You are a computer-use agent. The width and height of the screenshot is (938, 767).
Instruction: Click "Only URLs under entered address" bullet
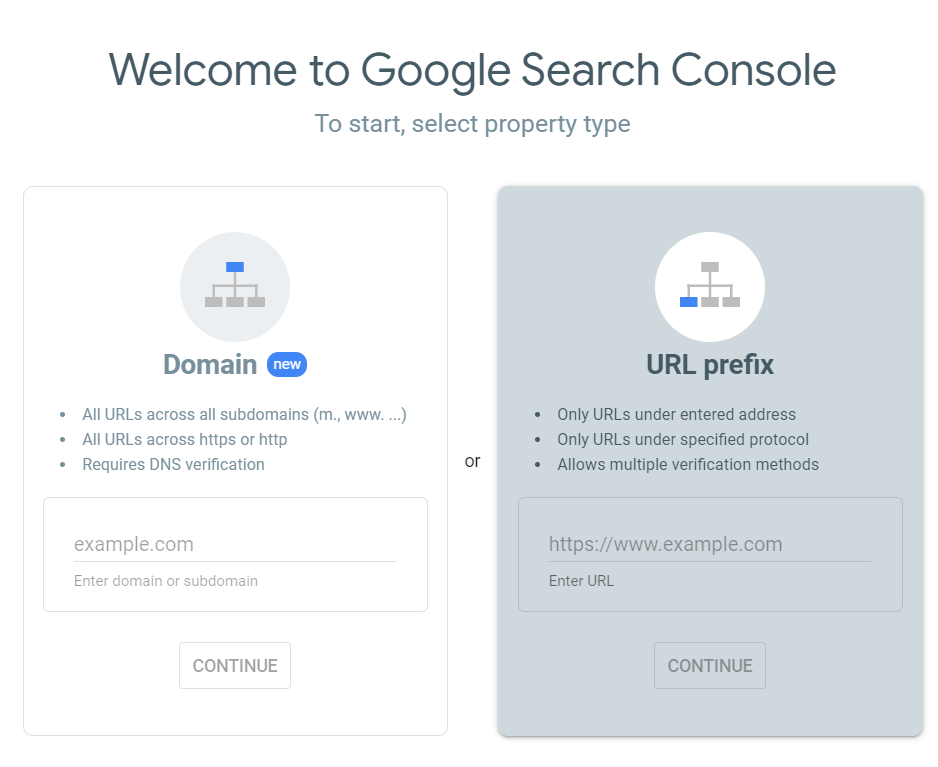coord(676,415)
